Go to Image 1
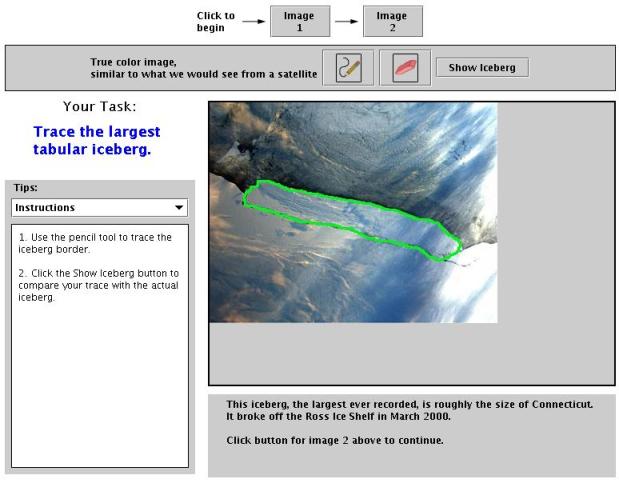The width and height of the screenshot is (619, 483). click(x=299, y=21)
